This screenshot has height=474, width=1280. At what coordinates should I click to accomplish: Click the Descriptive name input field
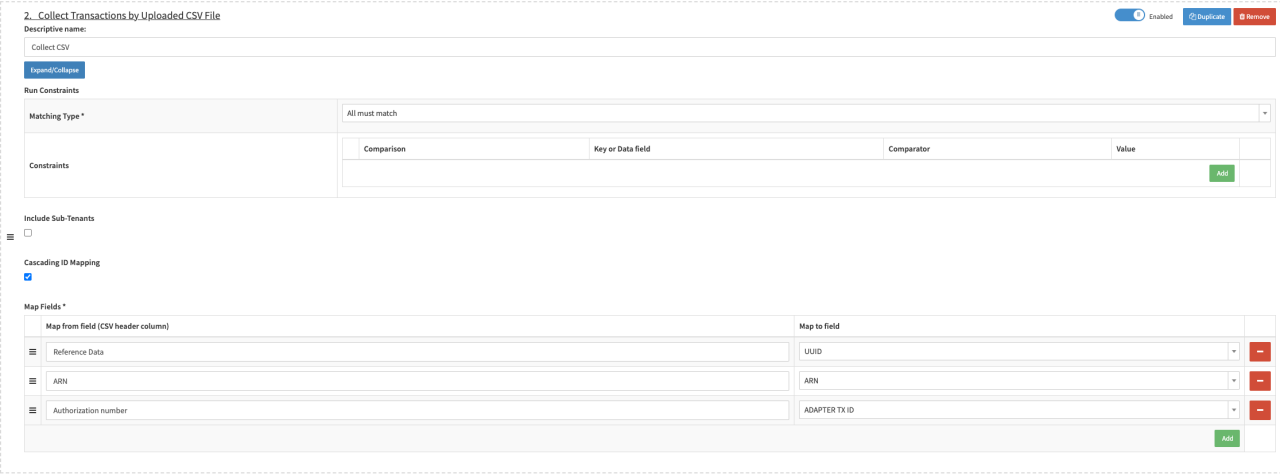coord(649,47)
